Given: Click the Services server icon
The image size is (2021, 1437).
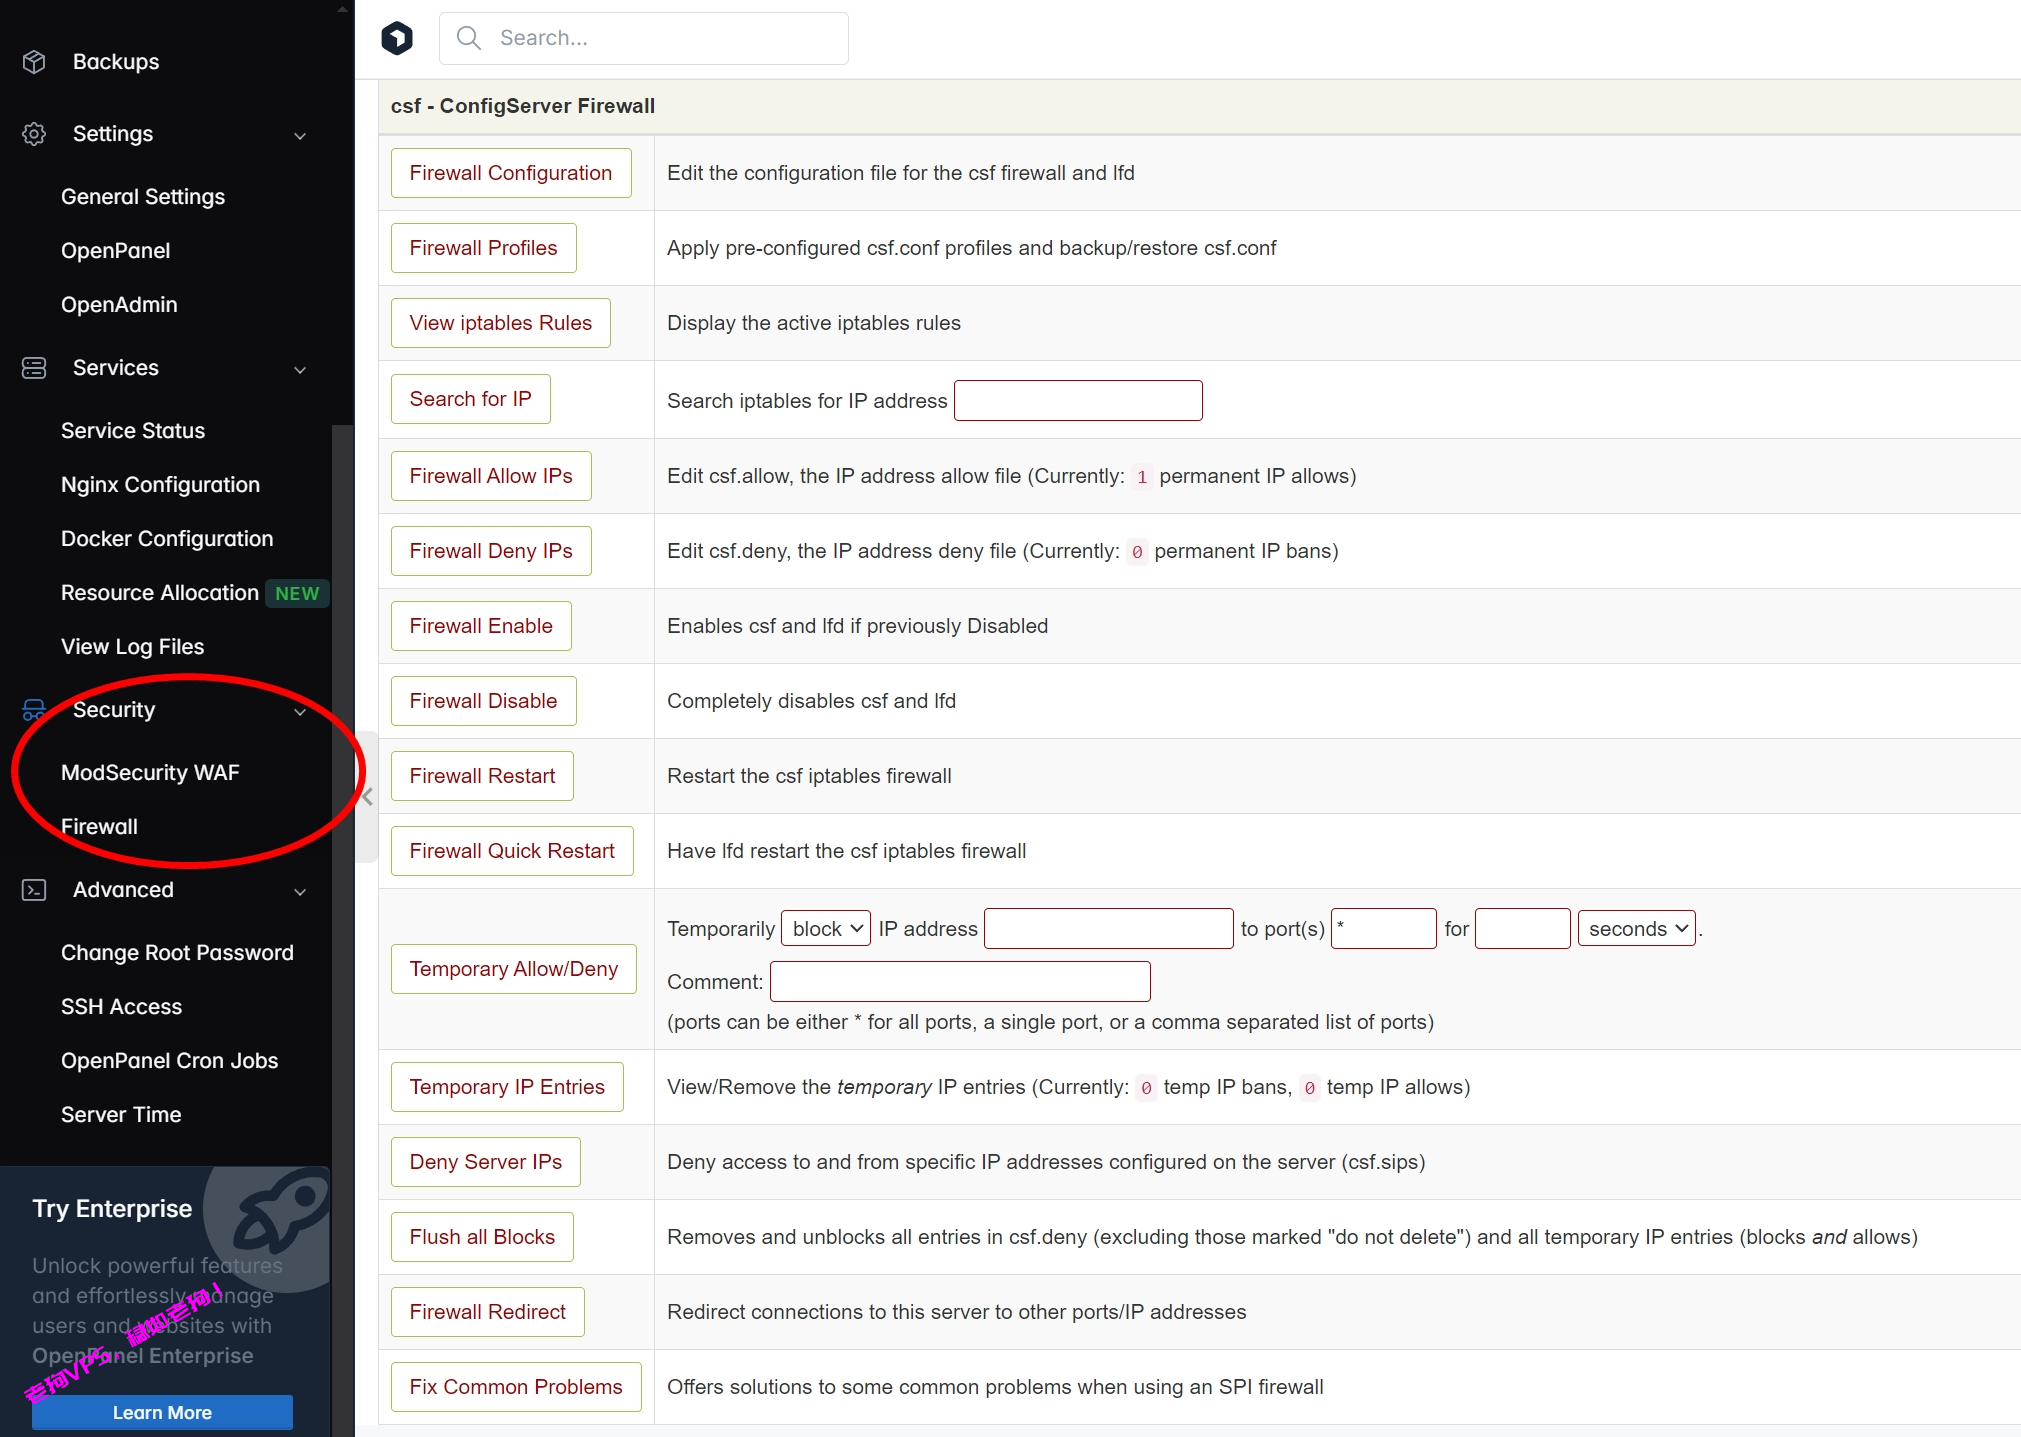Looking at the screenshot, I should point(34,368).
